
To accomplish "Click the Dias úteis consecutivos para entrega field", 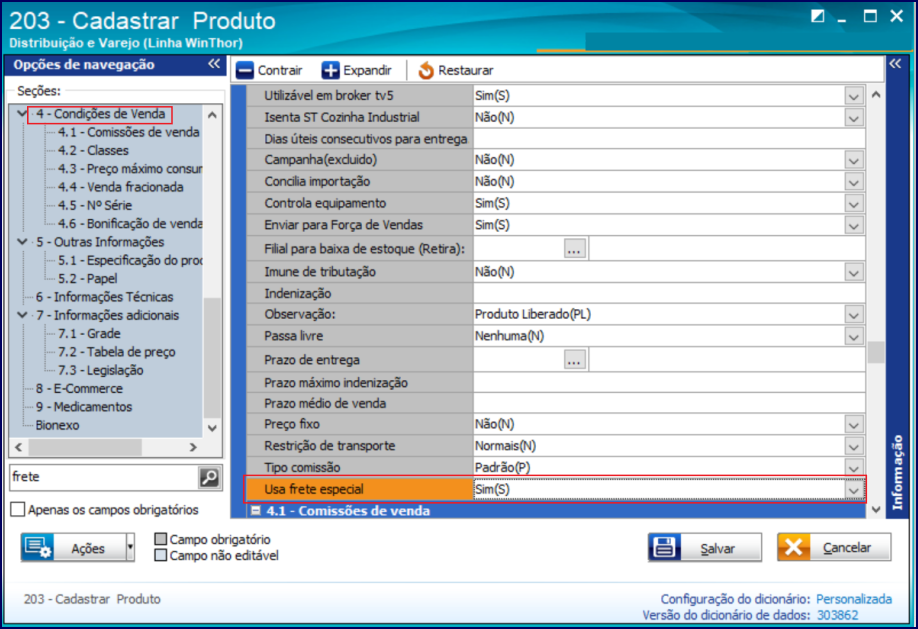I will pyautogui.click(x=669, y=139).
